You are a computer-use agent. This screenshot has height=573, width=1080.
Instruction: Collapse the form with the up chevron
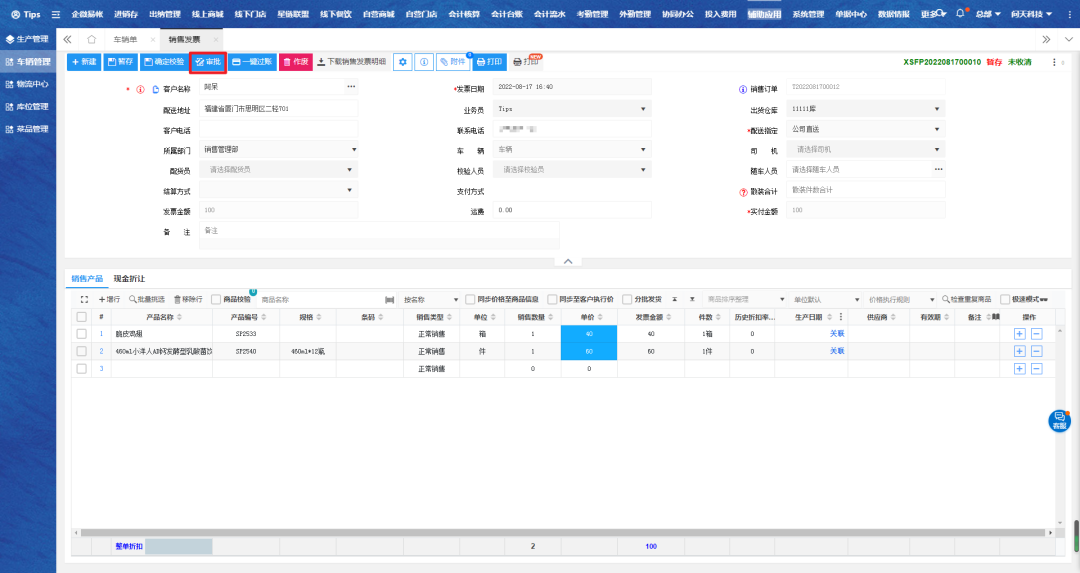pyautogui.click(x=567, y=261)
